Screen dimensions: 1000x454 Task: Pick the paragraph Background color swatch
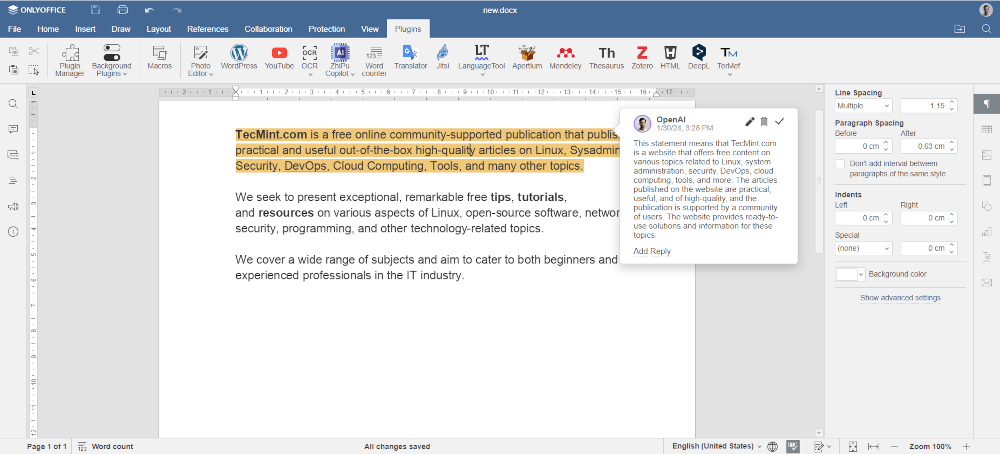click(849, 274)
